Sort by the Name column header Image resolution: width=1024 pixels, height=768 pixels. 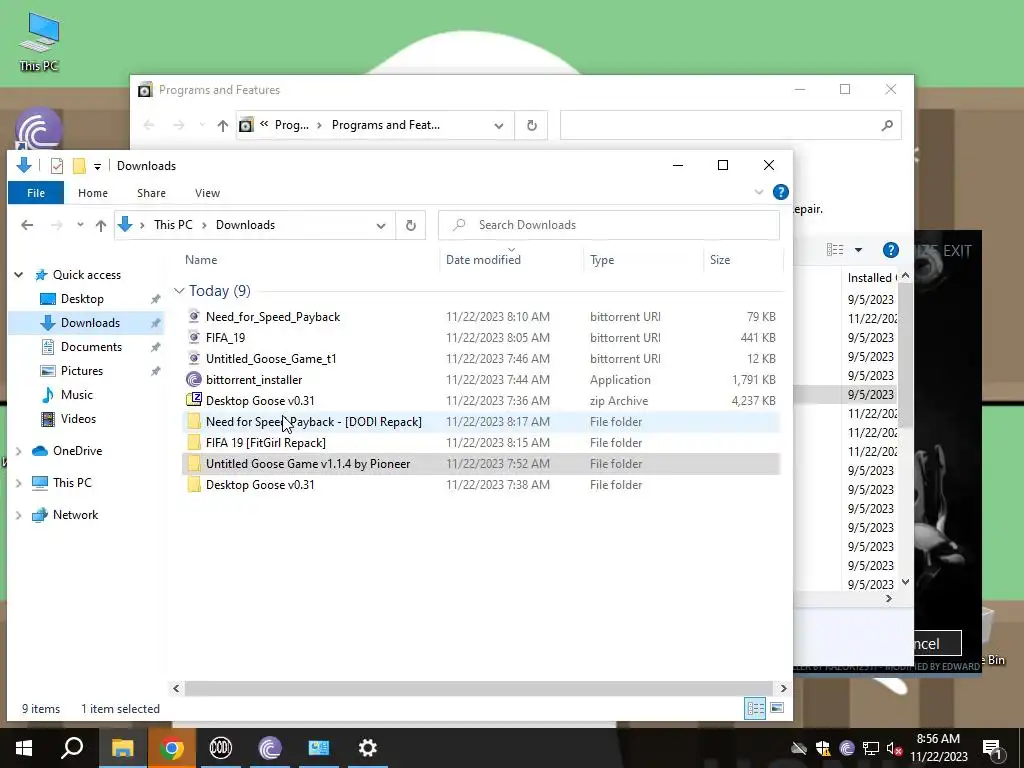[x=200, y=259]
